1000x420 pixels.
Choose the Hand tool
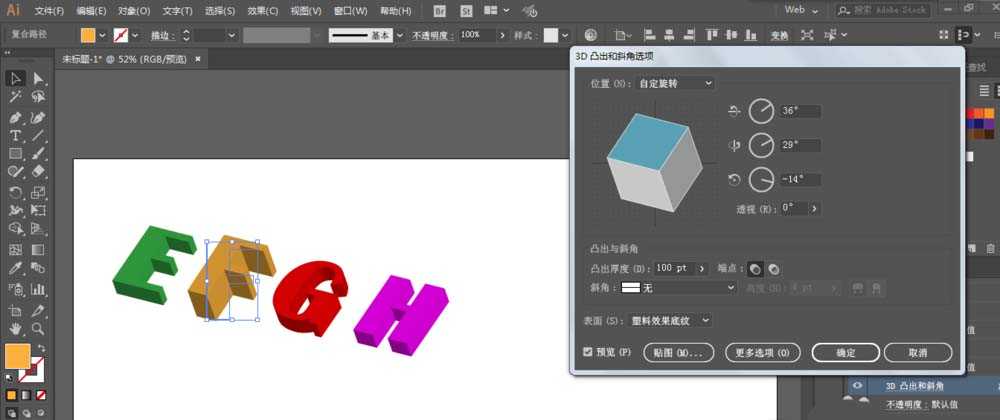(x=16, y=327)
